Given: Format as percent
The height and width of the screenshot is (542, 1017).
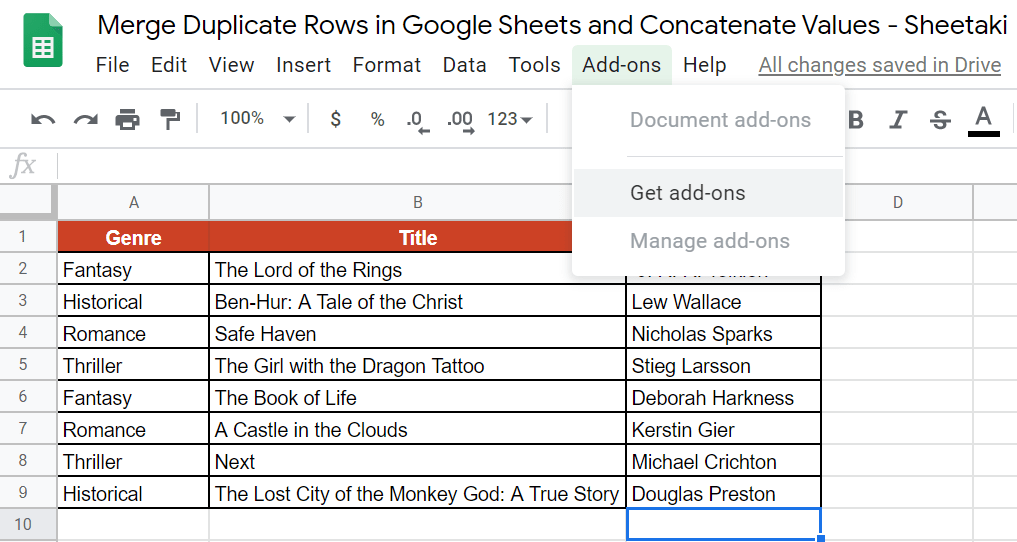Looking at the screenshot, I should click(377, 119).
